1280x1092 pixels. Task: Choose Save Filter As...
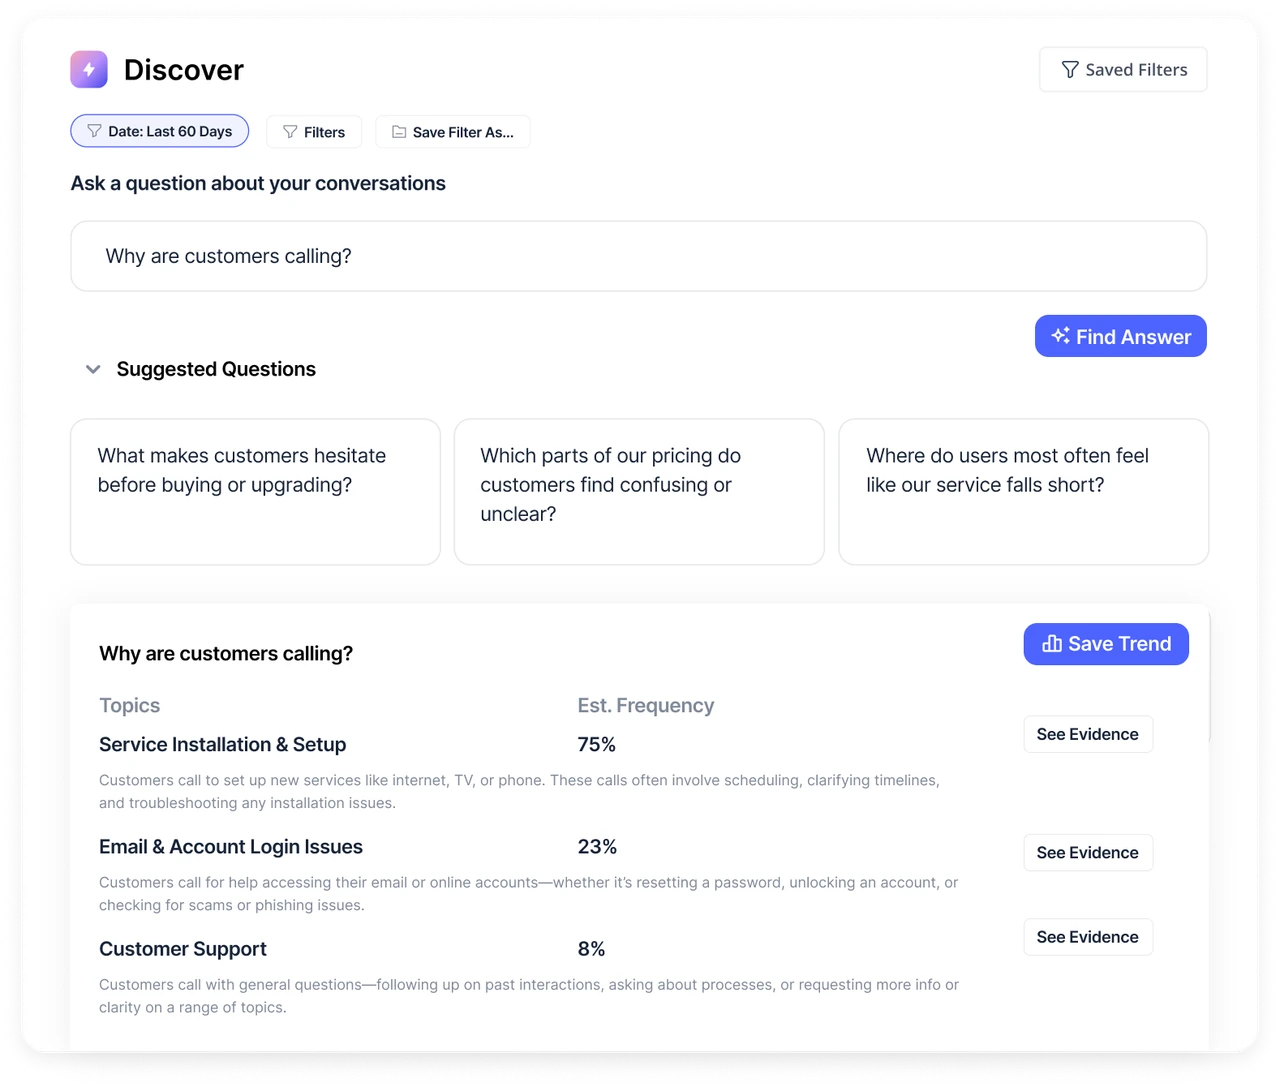click(x=453, y=132)
